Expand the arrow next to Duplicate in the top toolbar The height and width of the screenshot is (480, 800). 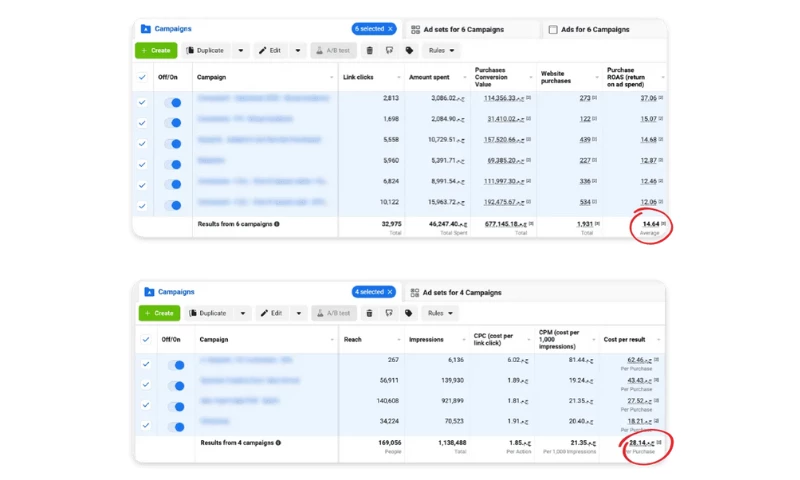click(x=242, y=50)
